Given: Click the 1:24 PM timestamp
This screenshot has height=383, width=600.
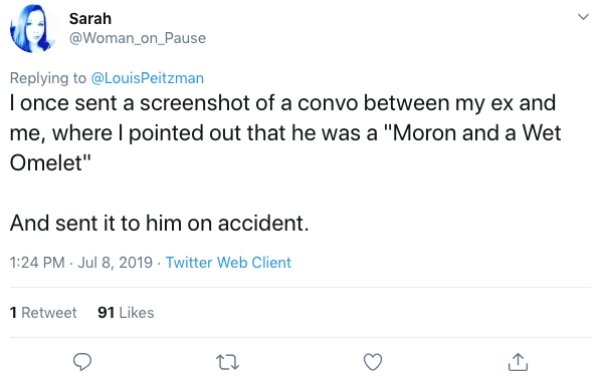Looking at the screenshot, I should coord(37,262).
